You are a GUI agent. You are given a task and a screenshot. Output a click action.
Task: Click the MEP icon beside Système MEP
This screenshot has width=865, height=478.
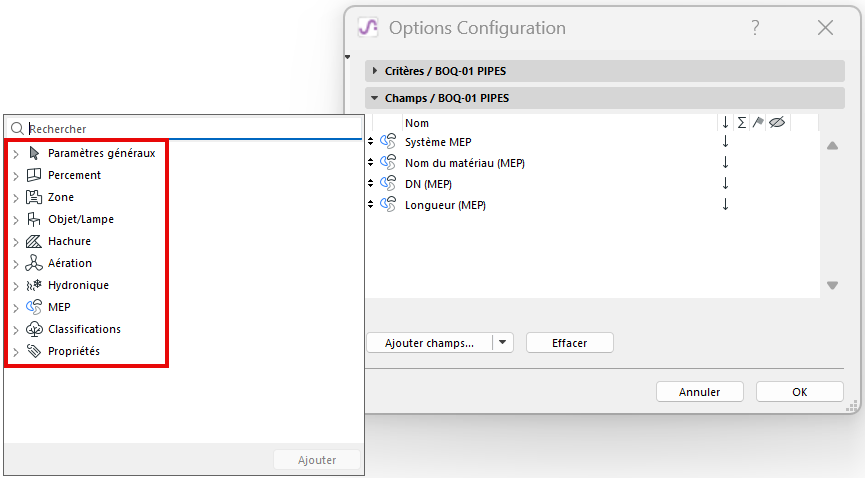click(388, 142)
